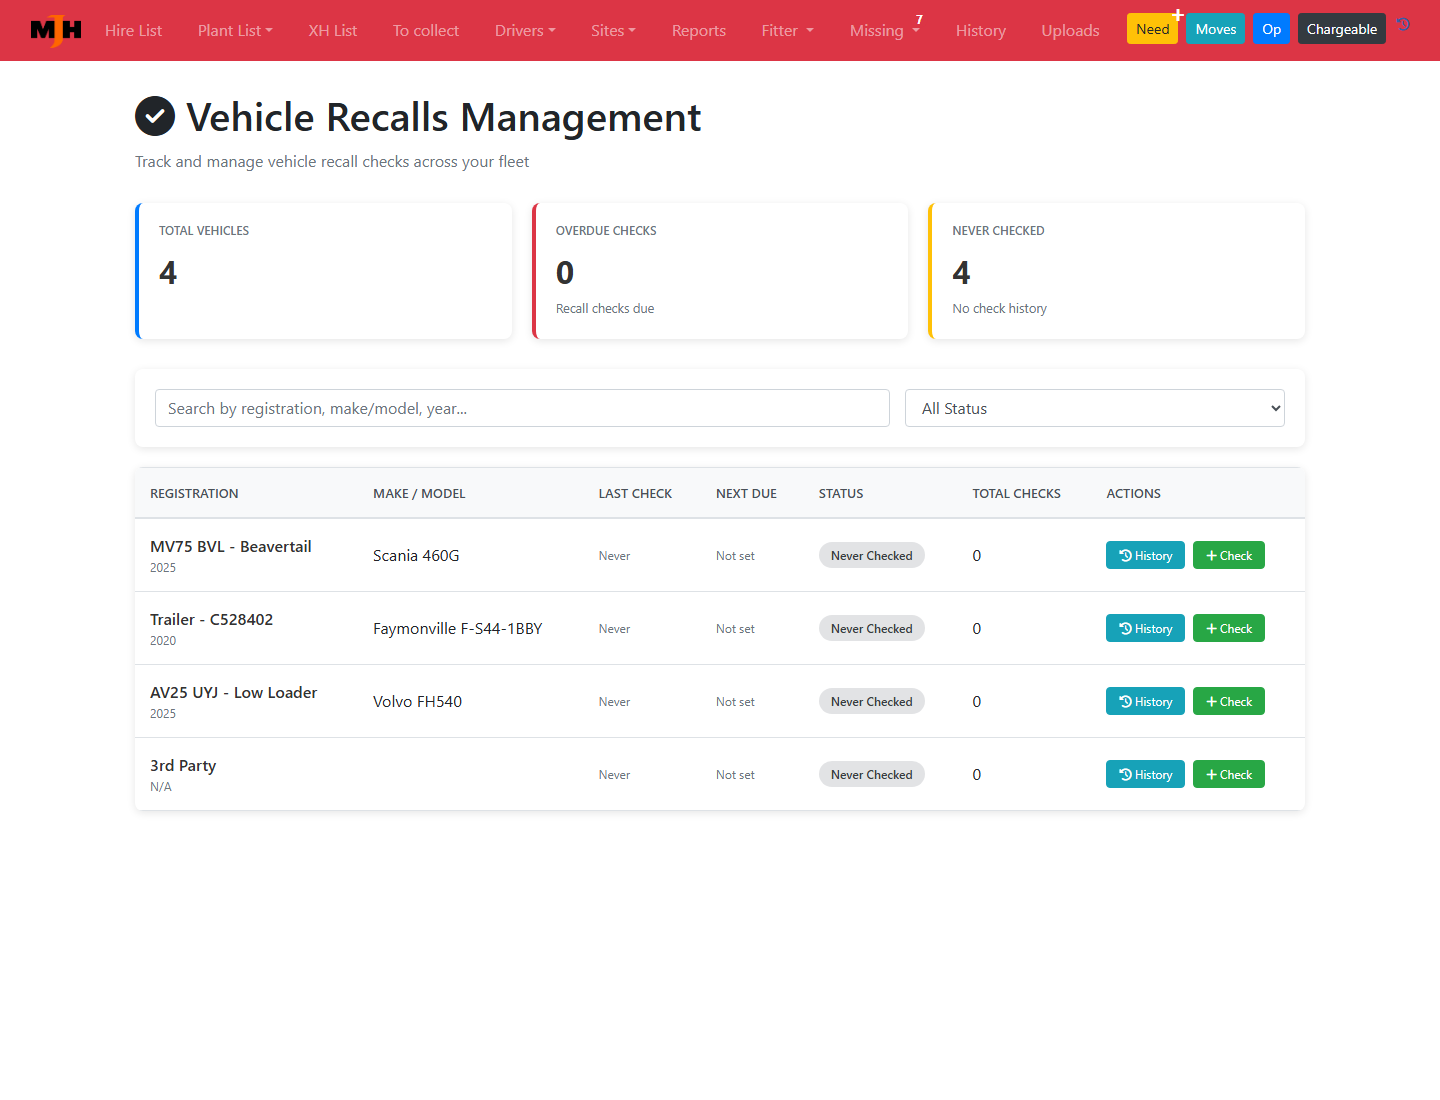Open the All Status filter dropdown
This screenshot has width=1440, height=1100.
[1094, 408]
